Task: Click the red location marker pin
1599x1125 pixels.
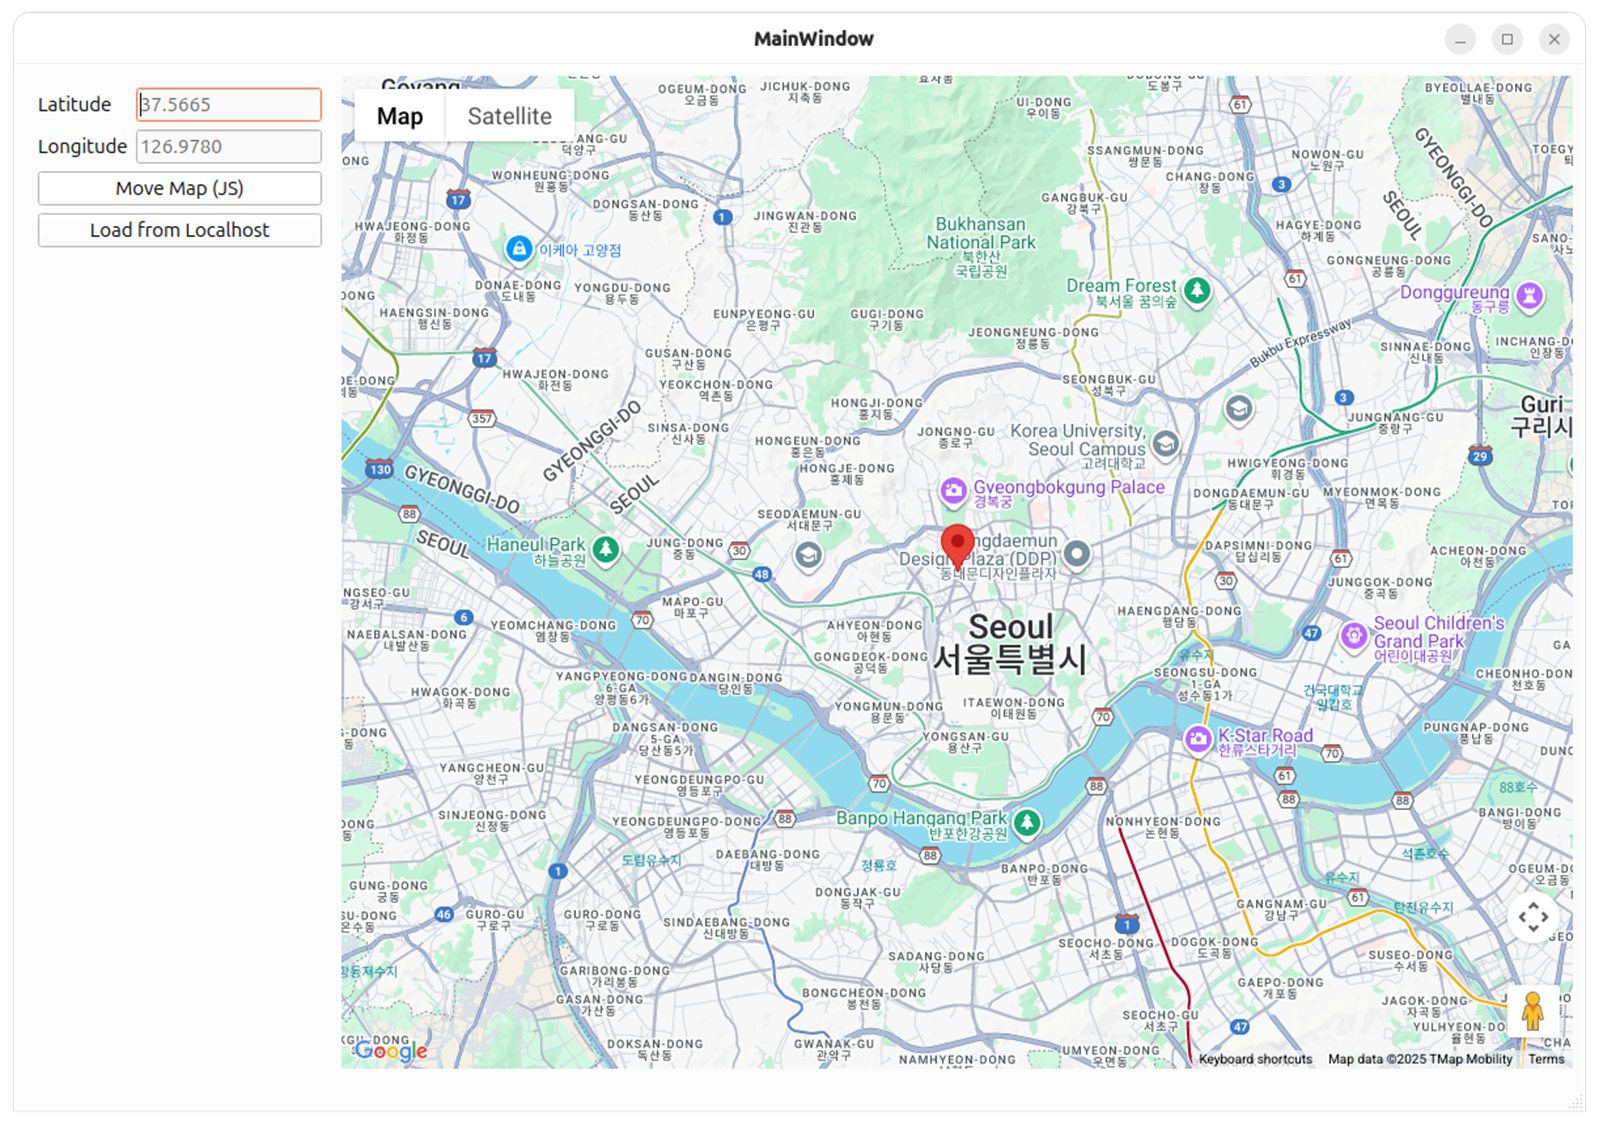Action: (957, 547)
